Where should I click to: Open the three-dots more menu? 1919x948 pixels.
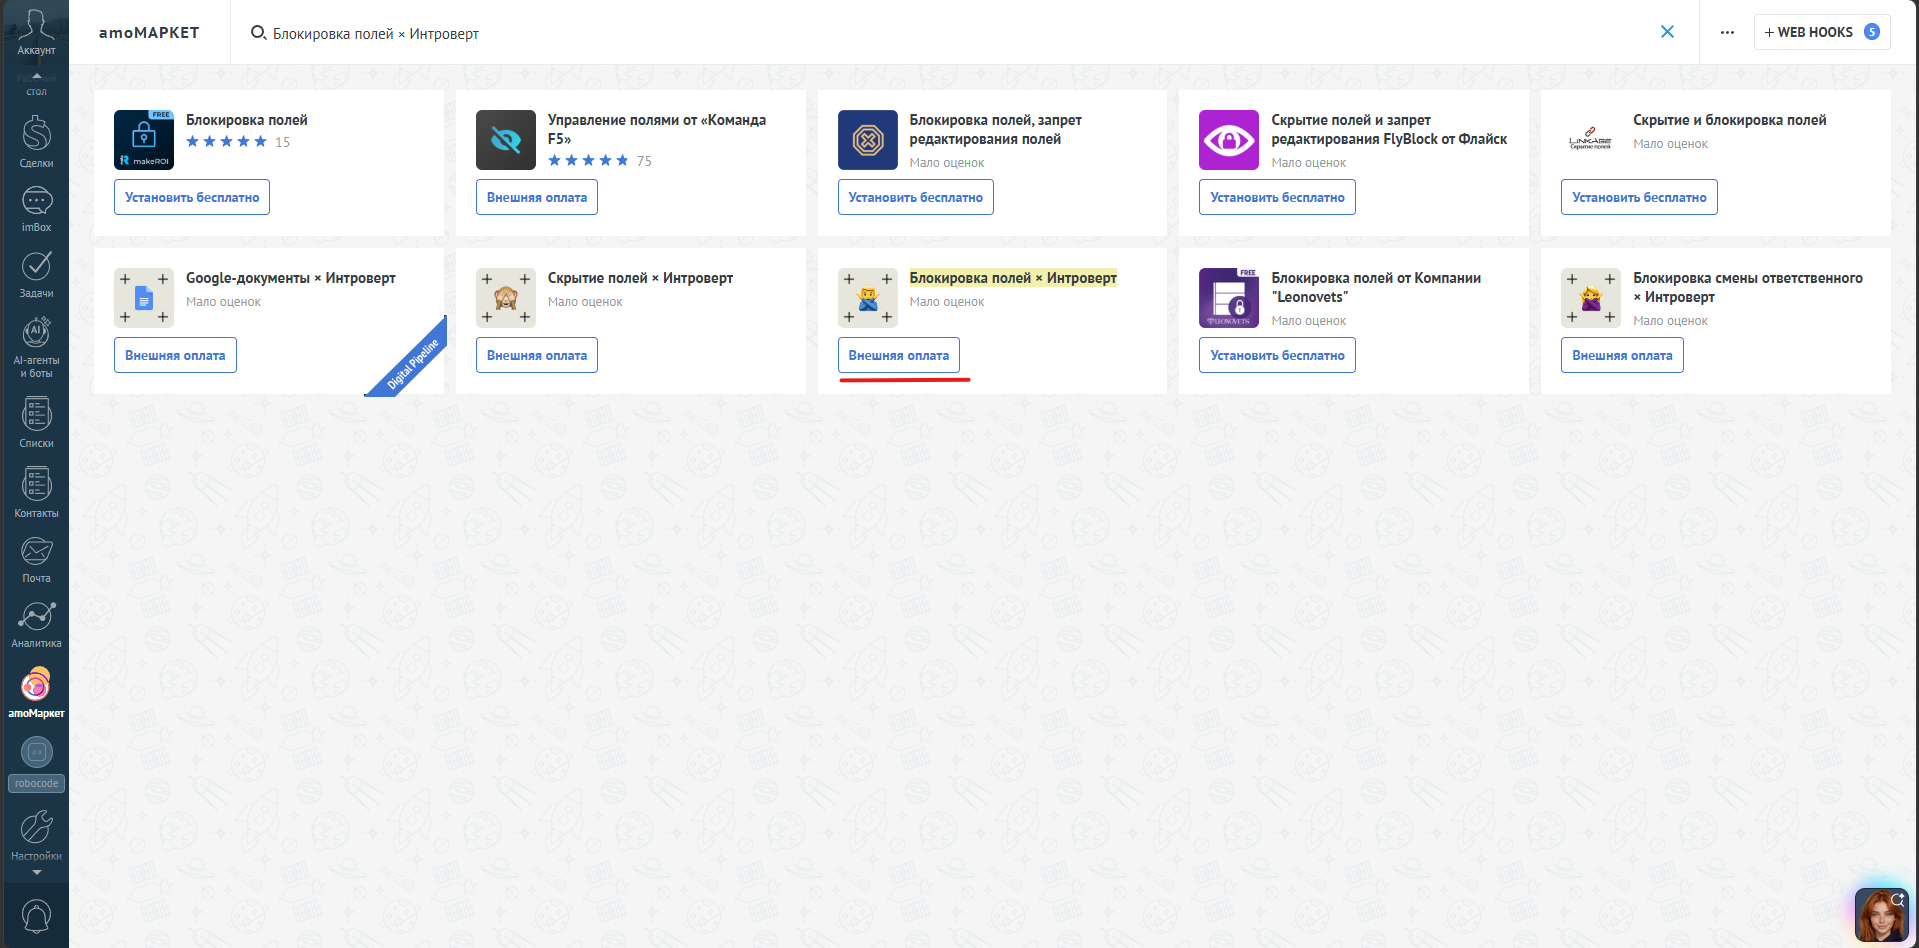[x=1727, y=32]
